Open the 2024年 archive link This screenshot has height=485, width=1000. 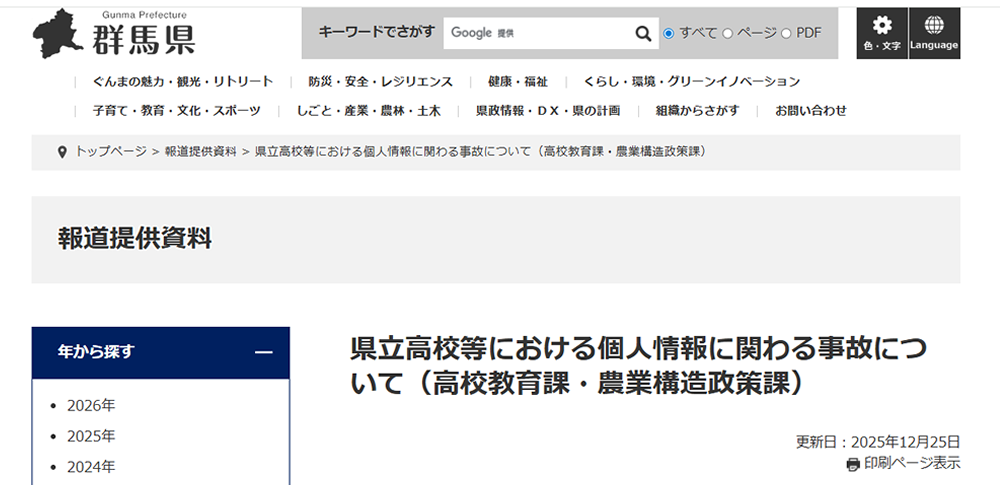click(x=91, y=466)
